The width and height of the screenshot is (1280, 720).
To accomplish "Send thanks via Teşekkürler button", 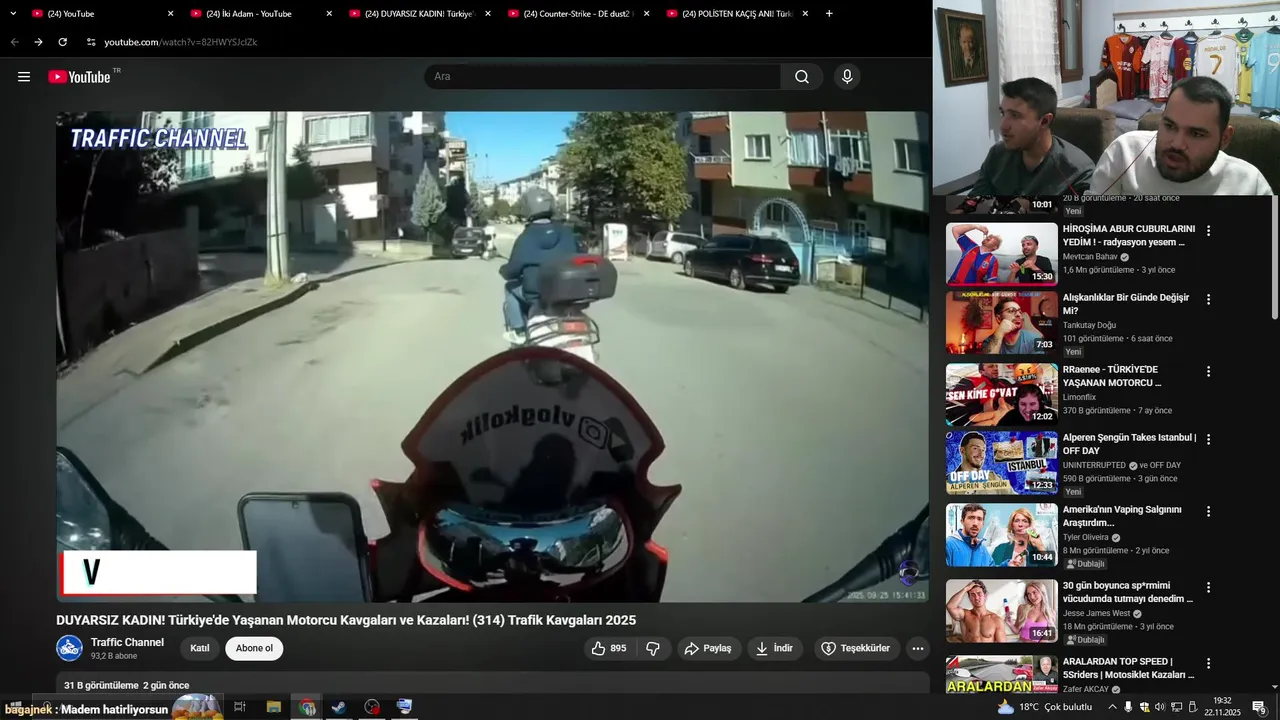I will [x=856, y=648].
